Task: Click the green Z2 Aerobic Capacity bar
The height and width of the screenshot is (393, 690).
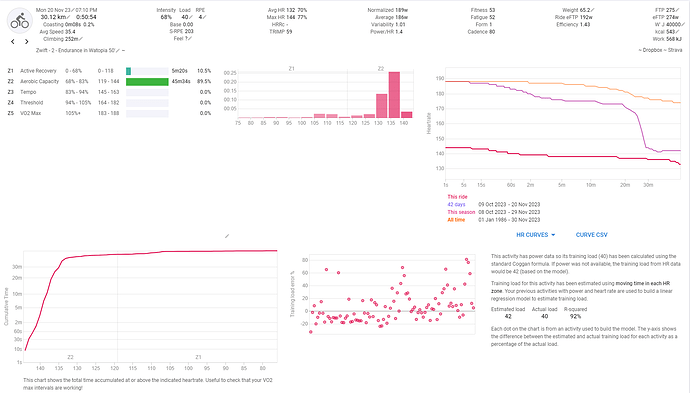Action: point(147,81)
